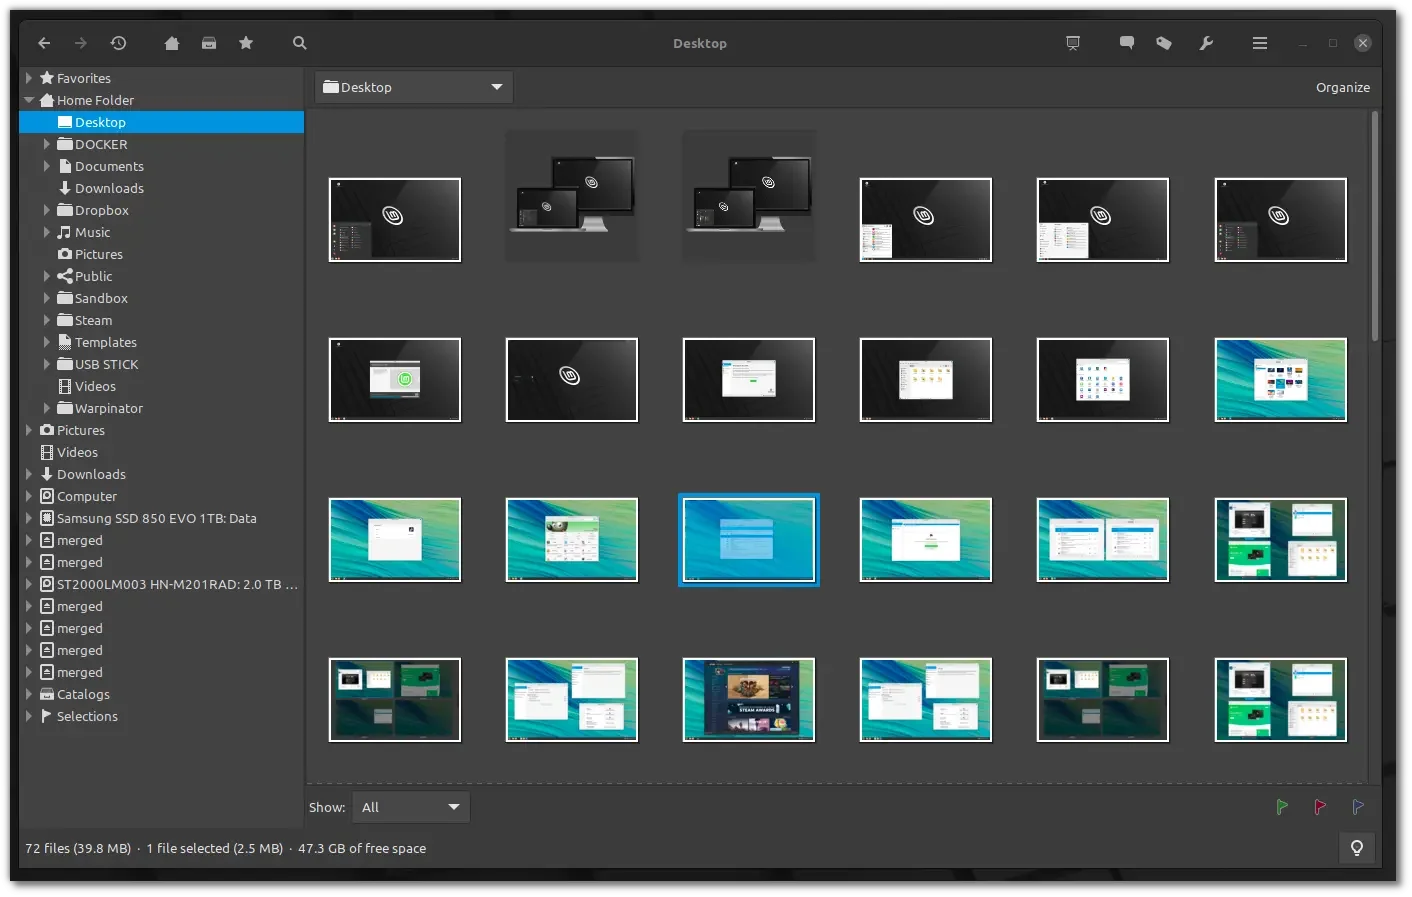Toggle the blue flag filter
Screen dimensions: 1412x897
[1358, 807]
